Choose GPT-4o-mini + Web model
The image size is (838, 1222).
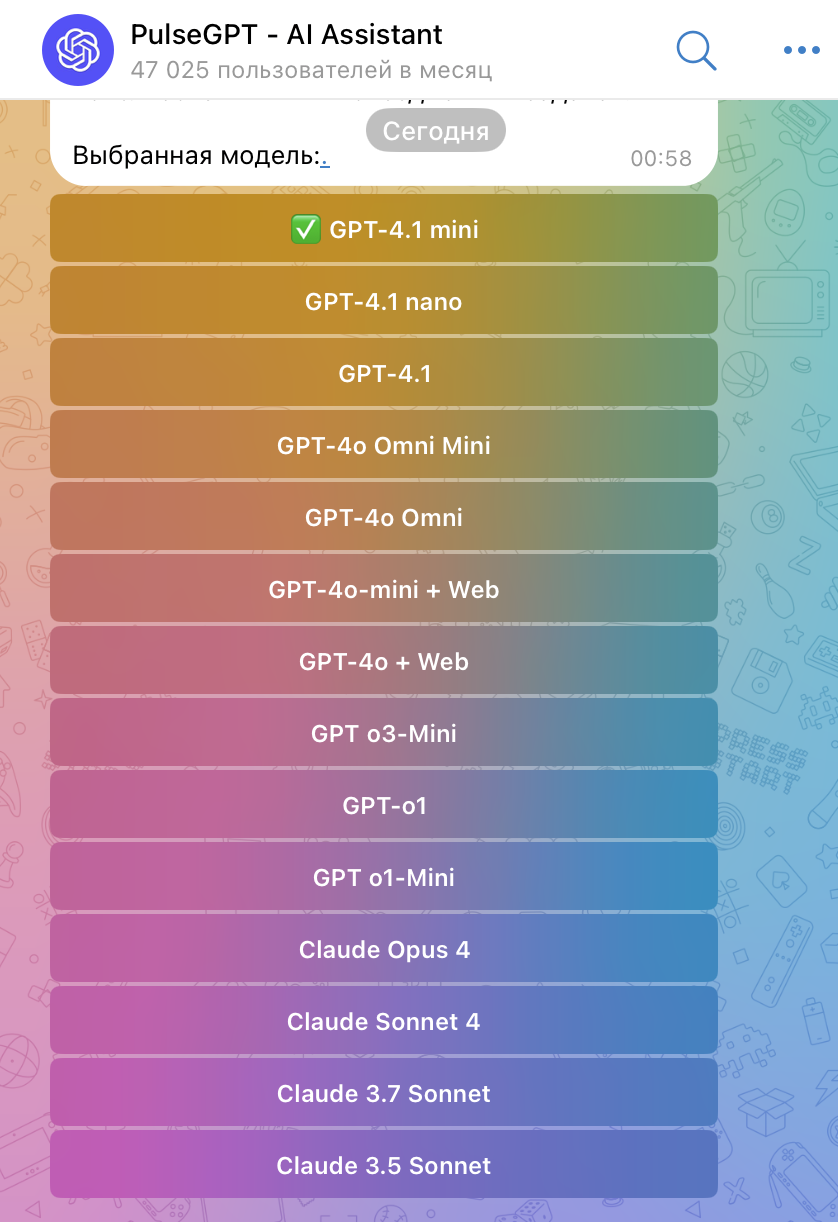click(384, 589)
